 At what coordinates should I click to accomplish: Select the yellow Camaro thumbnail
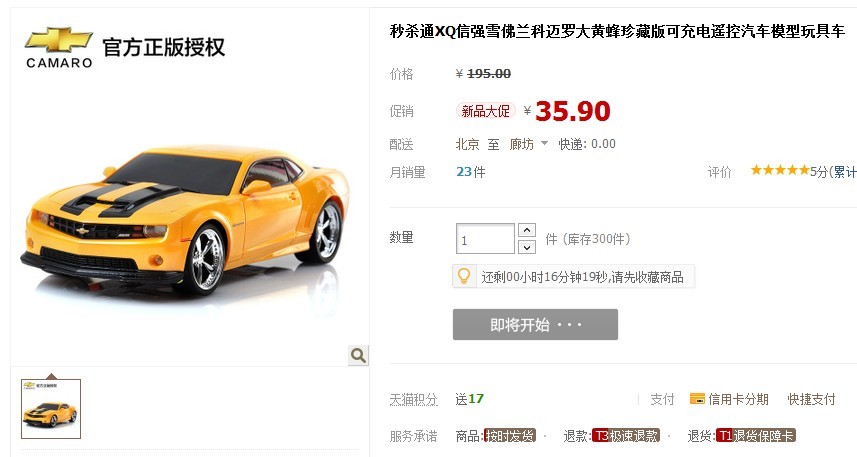(x=51, y=409)
